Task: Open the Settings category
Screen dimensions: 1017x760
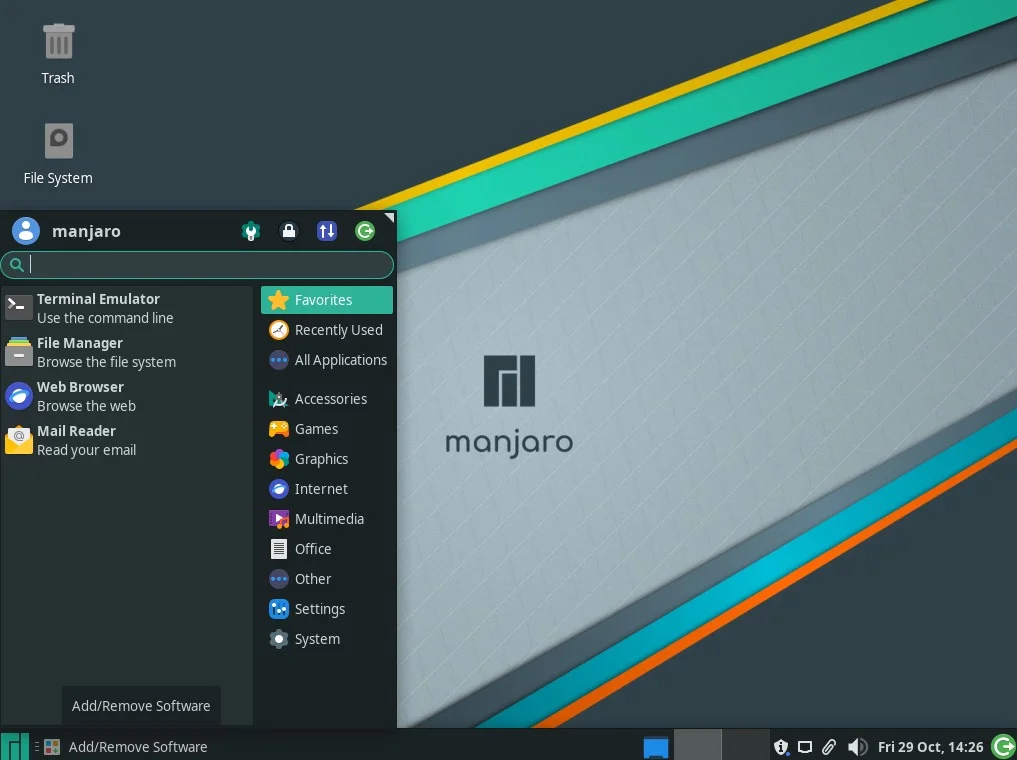Action: pos(327,609)
